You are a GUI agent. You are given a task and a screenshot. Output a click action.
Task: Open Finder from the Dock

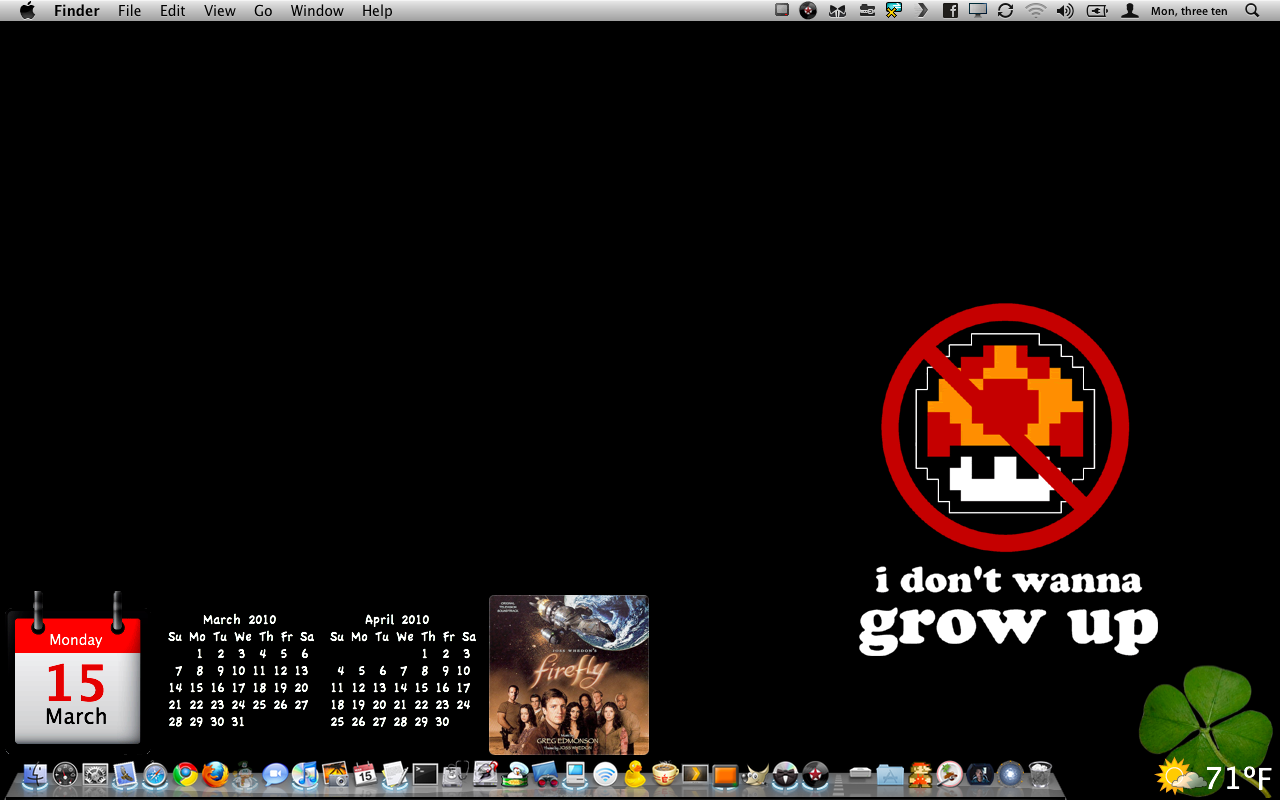tap(35, 774)
